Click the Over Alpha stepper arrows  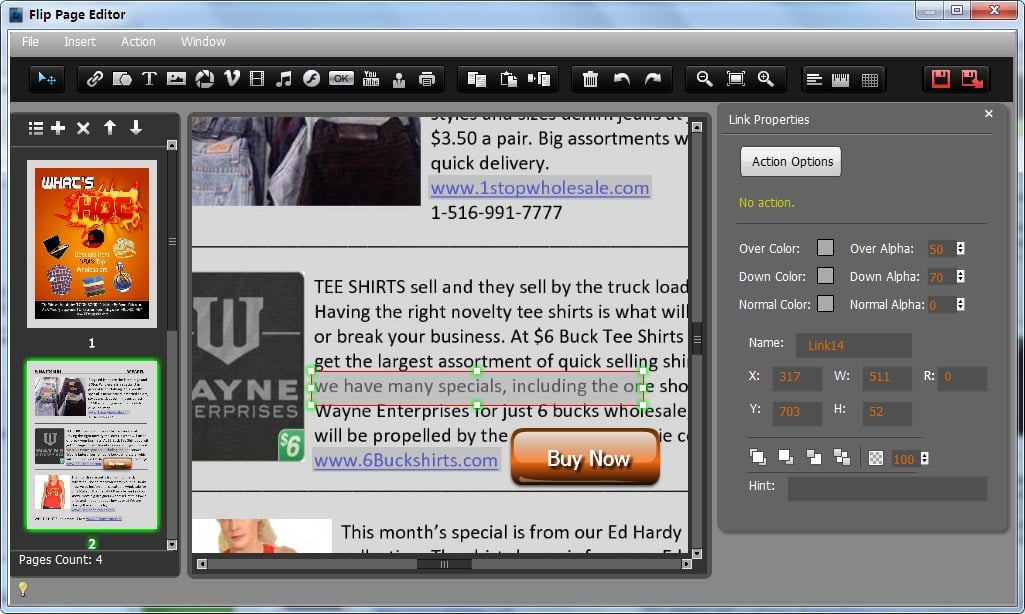(x=960, y=248)
